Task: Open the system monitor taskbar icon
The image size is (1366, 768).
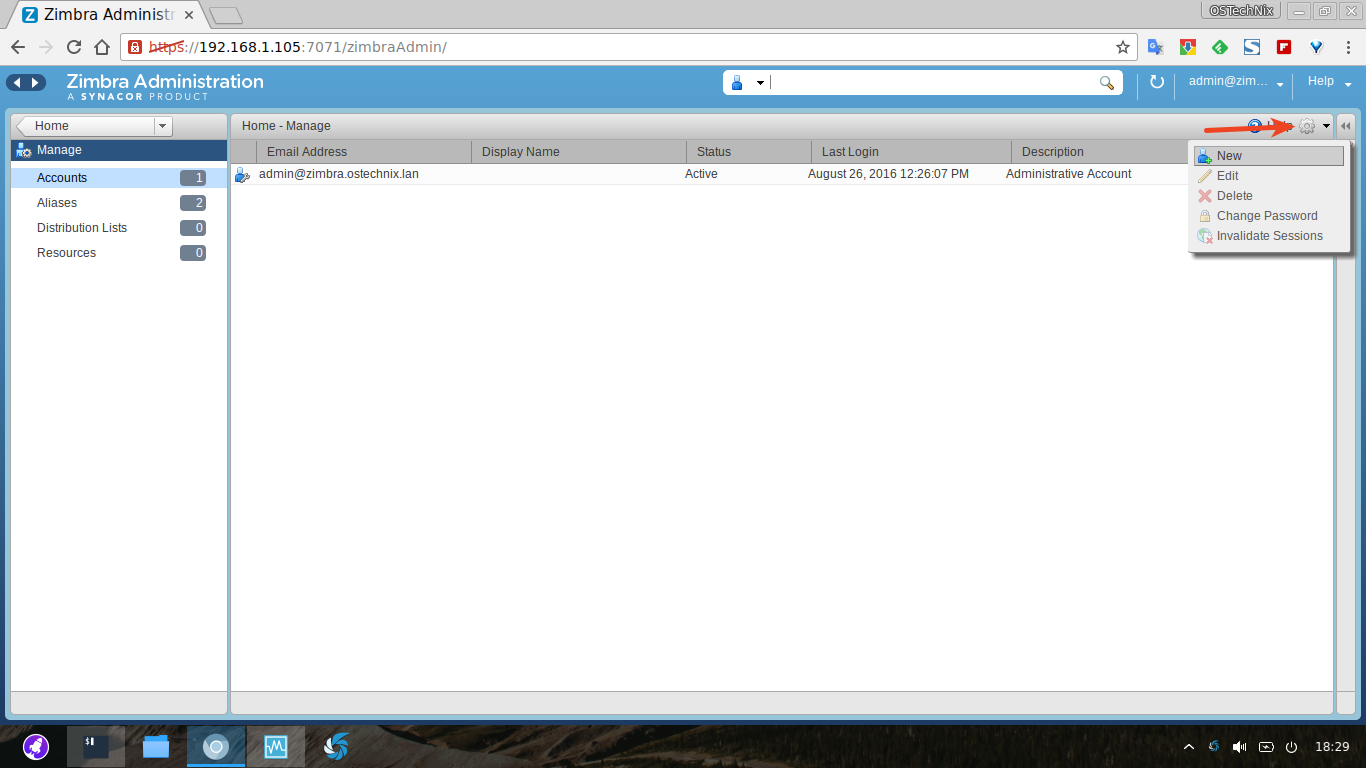Action: (276, 746)
